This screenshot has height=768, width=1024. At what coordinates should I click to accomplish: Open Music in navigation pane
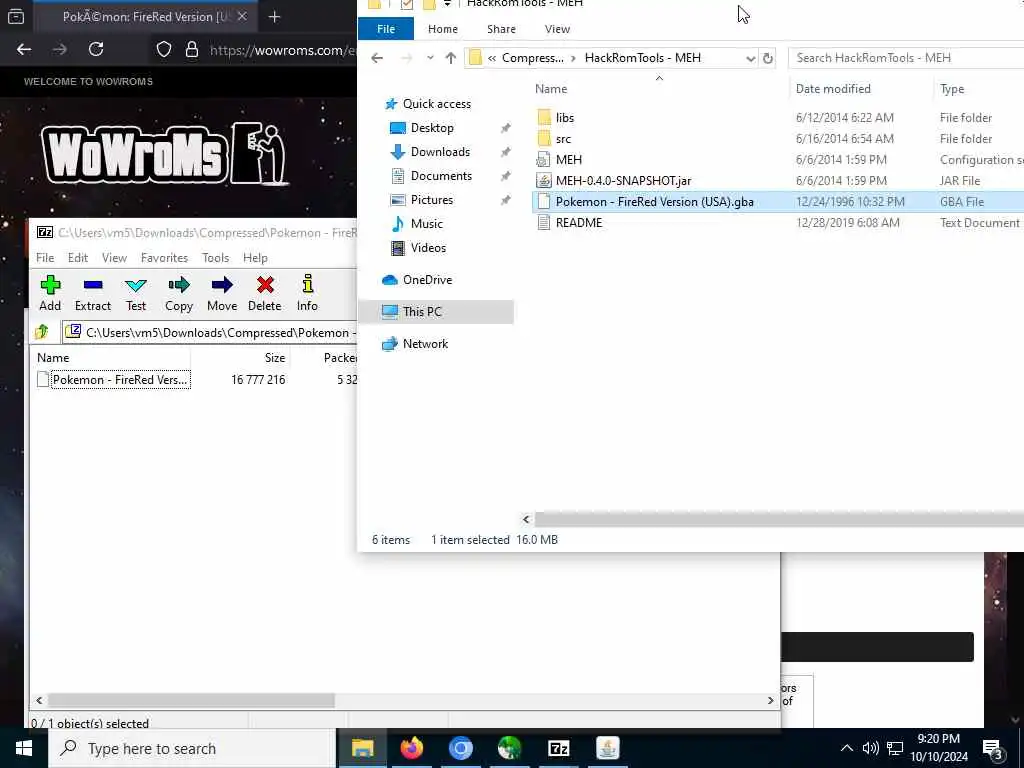(x=426, y=224)
